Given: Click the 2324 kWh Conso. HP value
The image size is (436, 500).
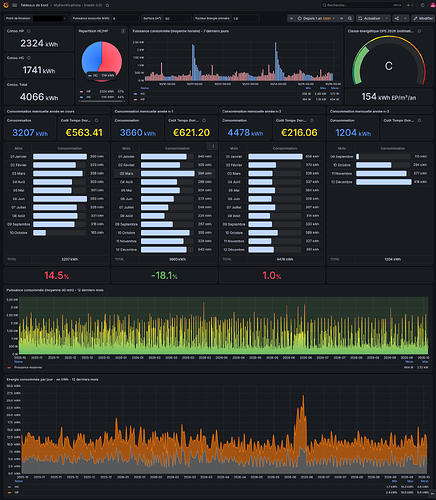Looking at the screenshot, I should coord(39,43).
